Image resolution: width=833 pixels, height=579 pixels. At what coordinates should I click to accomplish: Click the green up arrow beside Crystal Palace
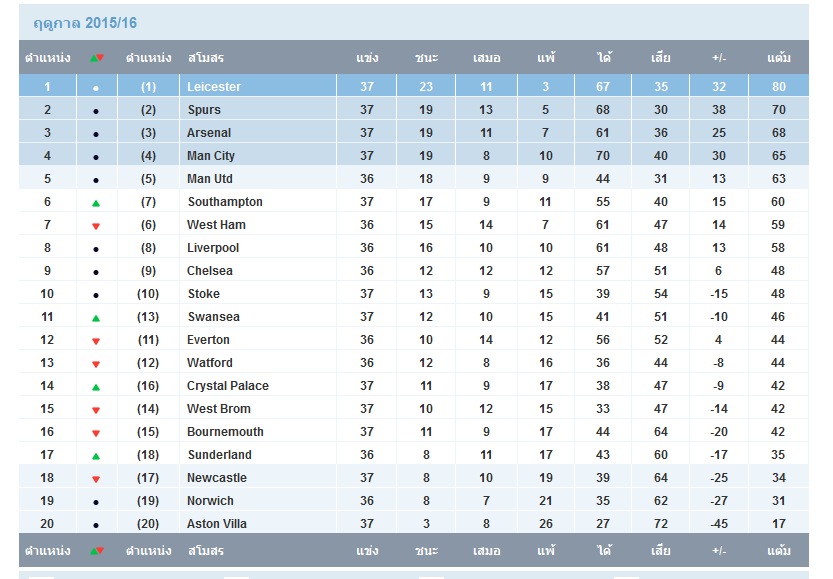click(96, 387)
